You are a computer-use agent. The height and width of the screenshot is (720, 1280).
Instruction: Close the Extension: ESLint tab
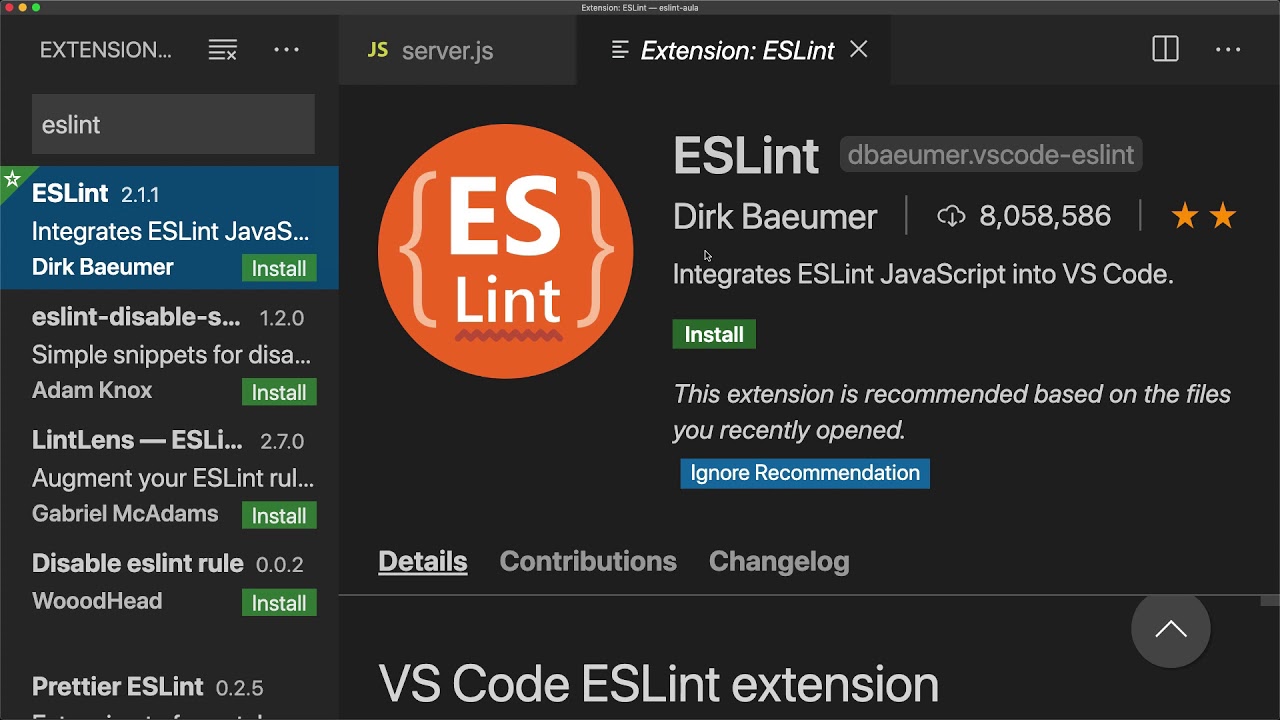pyautogui.click(x=859, y=49)
